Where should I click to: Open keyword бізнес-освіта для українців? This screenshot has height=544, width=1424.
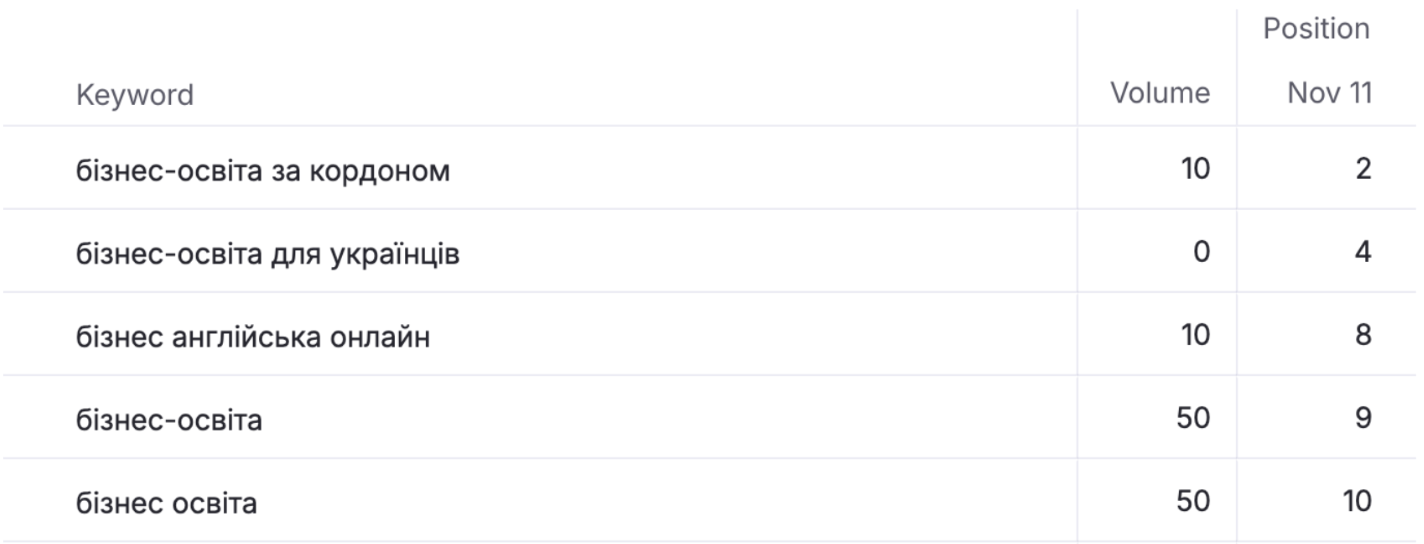[268, 254]
